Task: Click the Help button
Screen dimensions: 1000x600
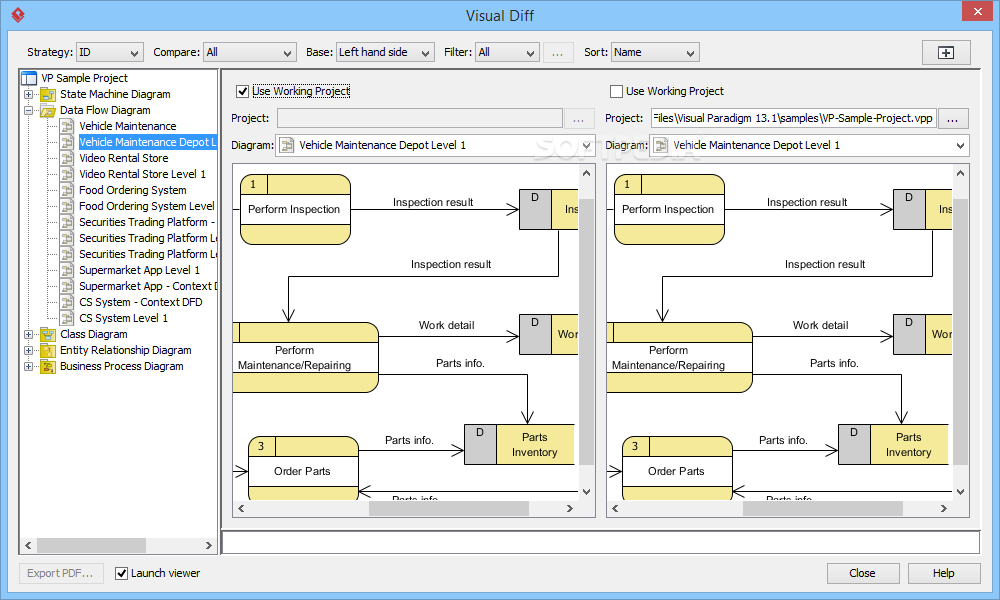Action: pos(944,573)
